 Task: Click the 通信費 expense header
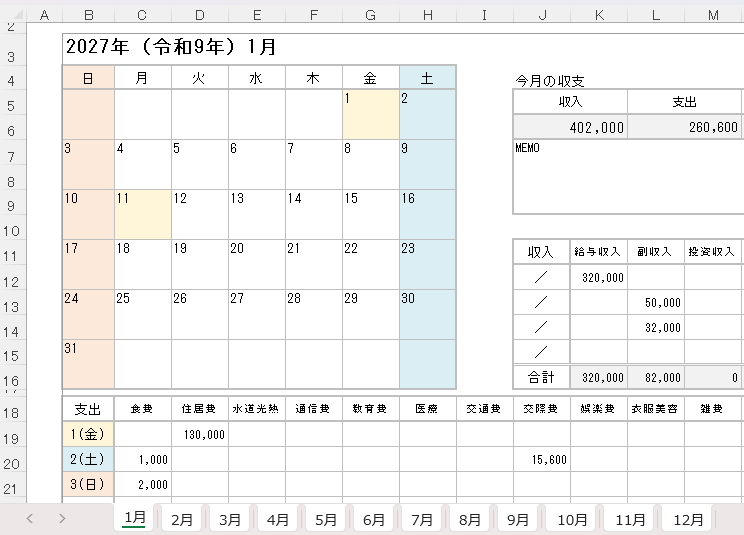[314, 408]
